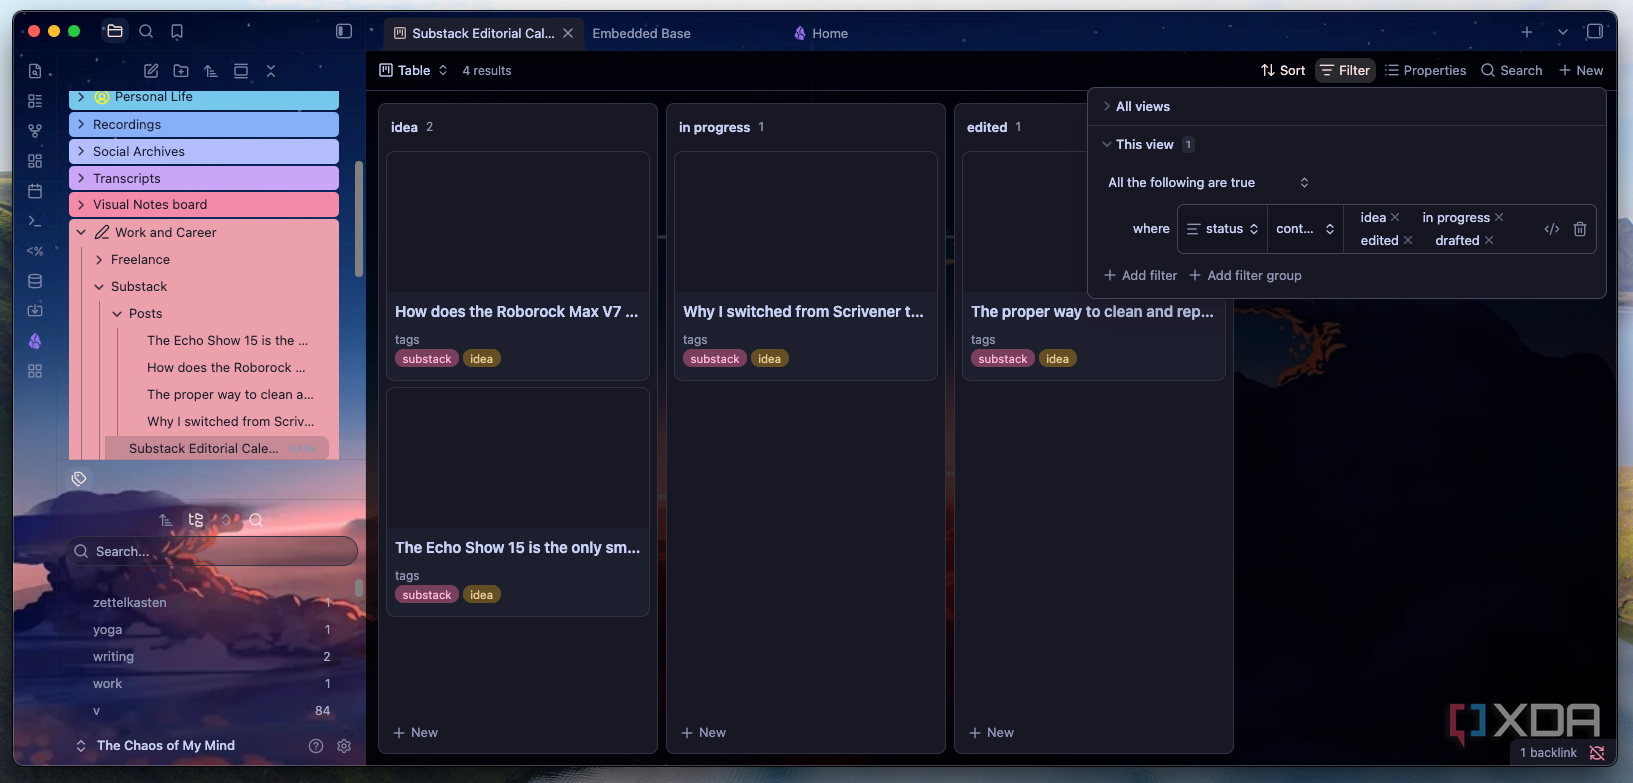Switch the filter to advanced formula editor
This screenshot has height=783, width=1633.
pyautogui.click(x=1552, y=229)
